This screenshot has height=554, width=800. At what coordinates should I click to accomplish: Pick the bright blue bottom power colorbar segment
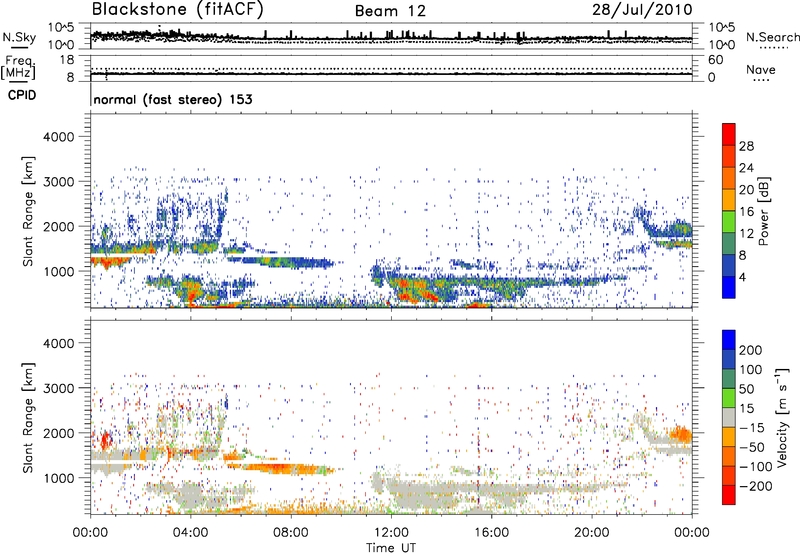click(x=729, y=288)
